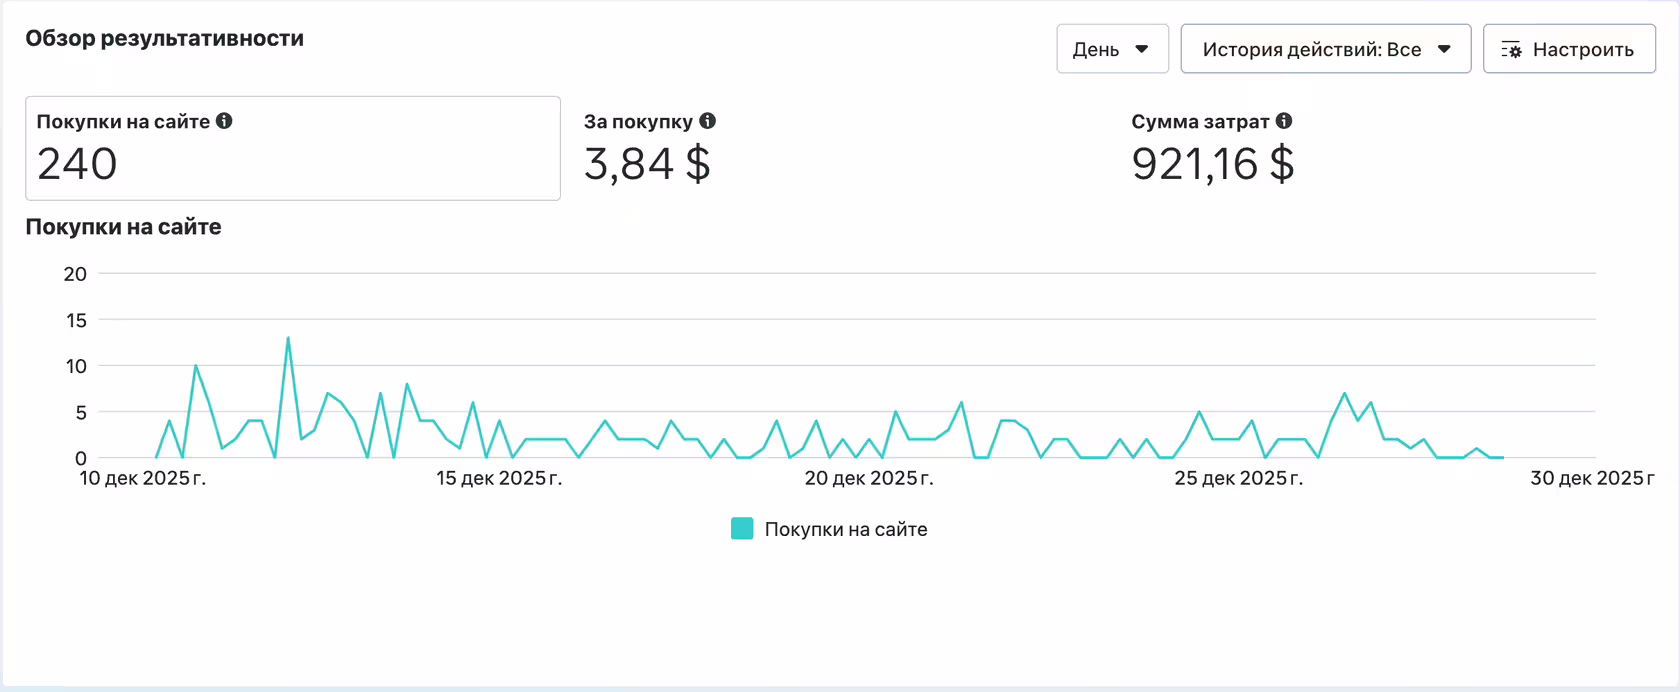
Task: Select the Сумма затрат metric
Action: click(x=1213, y=148)
